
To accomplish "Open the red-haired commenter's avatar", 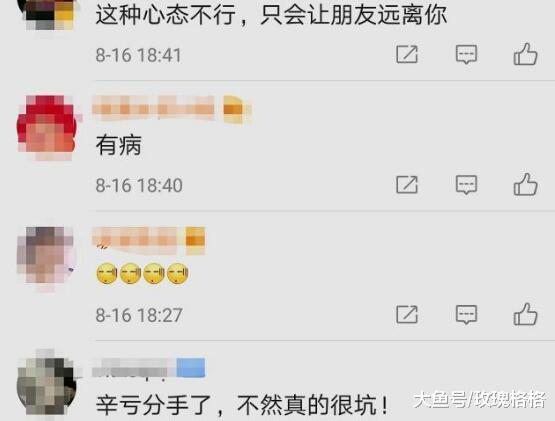I will [x=47, y=127].
